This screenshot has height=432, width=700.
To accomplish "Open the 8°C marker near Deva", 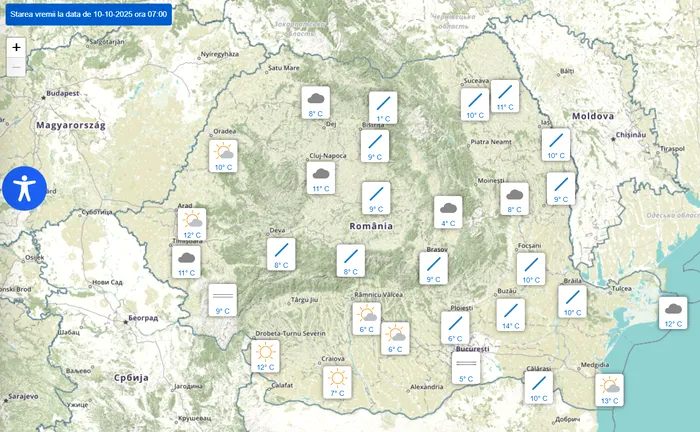I will 281,254.
